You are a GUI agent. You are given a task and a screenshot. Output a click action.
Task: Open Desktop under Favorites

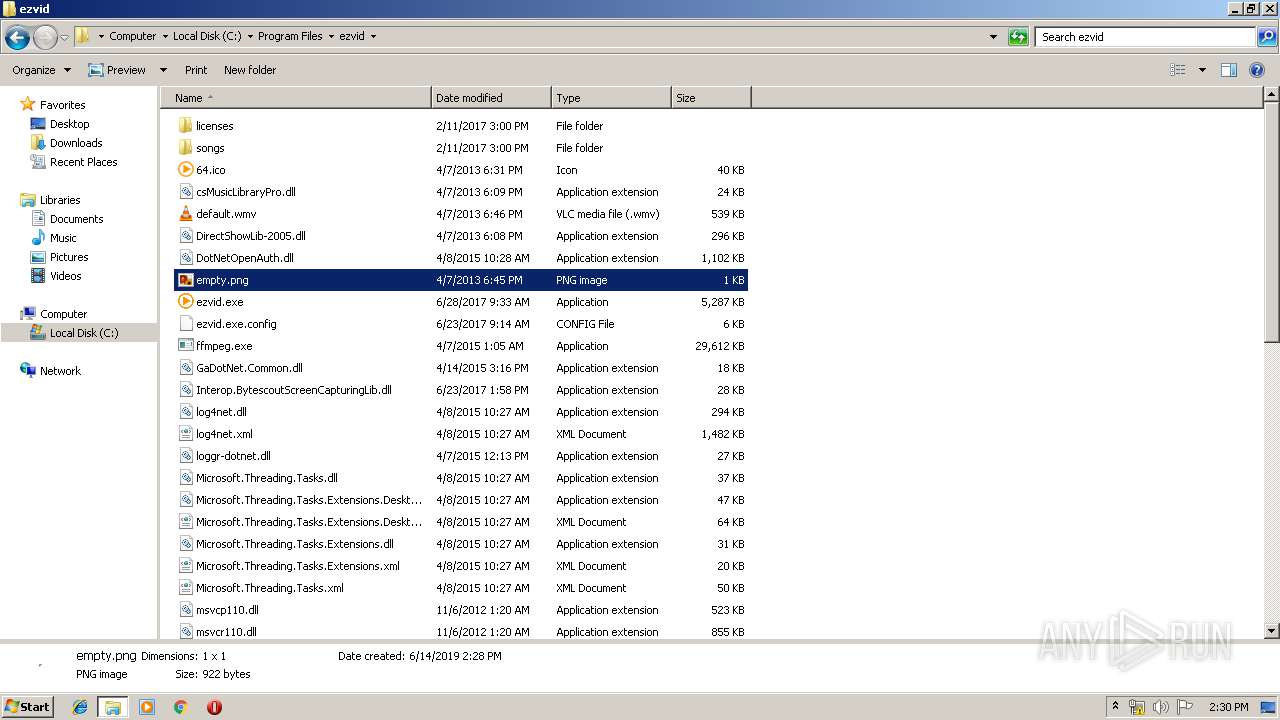(x=69, y=124)
